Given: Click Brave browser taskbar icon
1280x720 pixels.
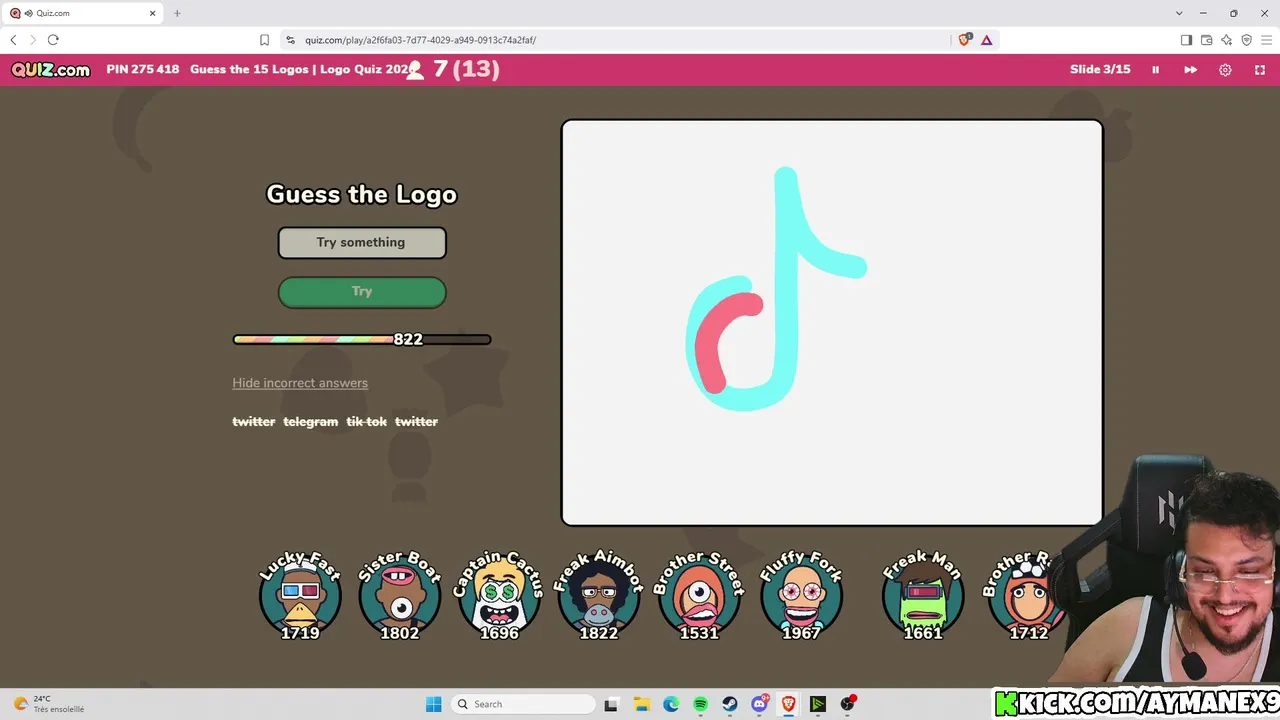Looking at the screenshot, I should click(x=789, y=704).
